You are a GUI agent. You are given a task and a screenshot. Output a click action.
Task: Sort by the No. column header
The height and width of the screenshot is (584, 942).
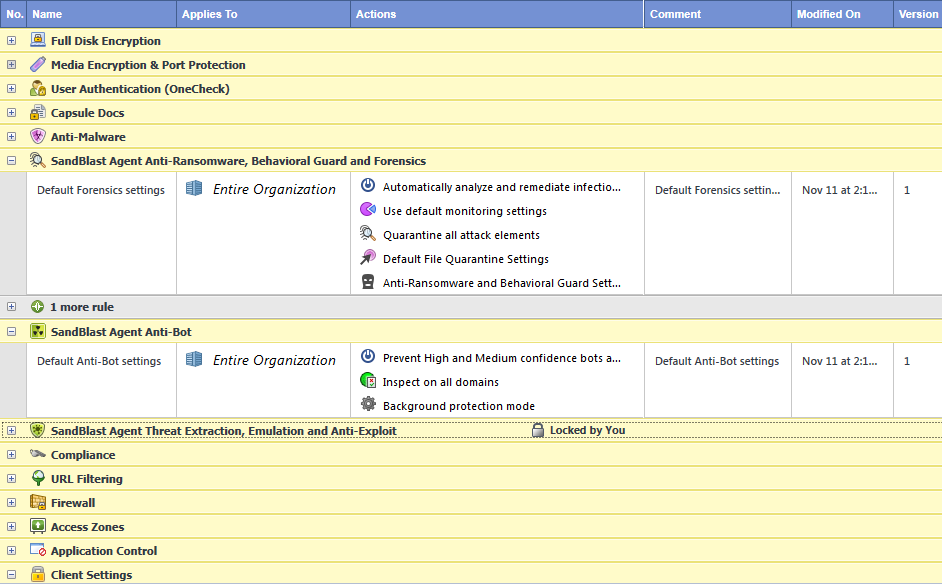(13, 14)
